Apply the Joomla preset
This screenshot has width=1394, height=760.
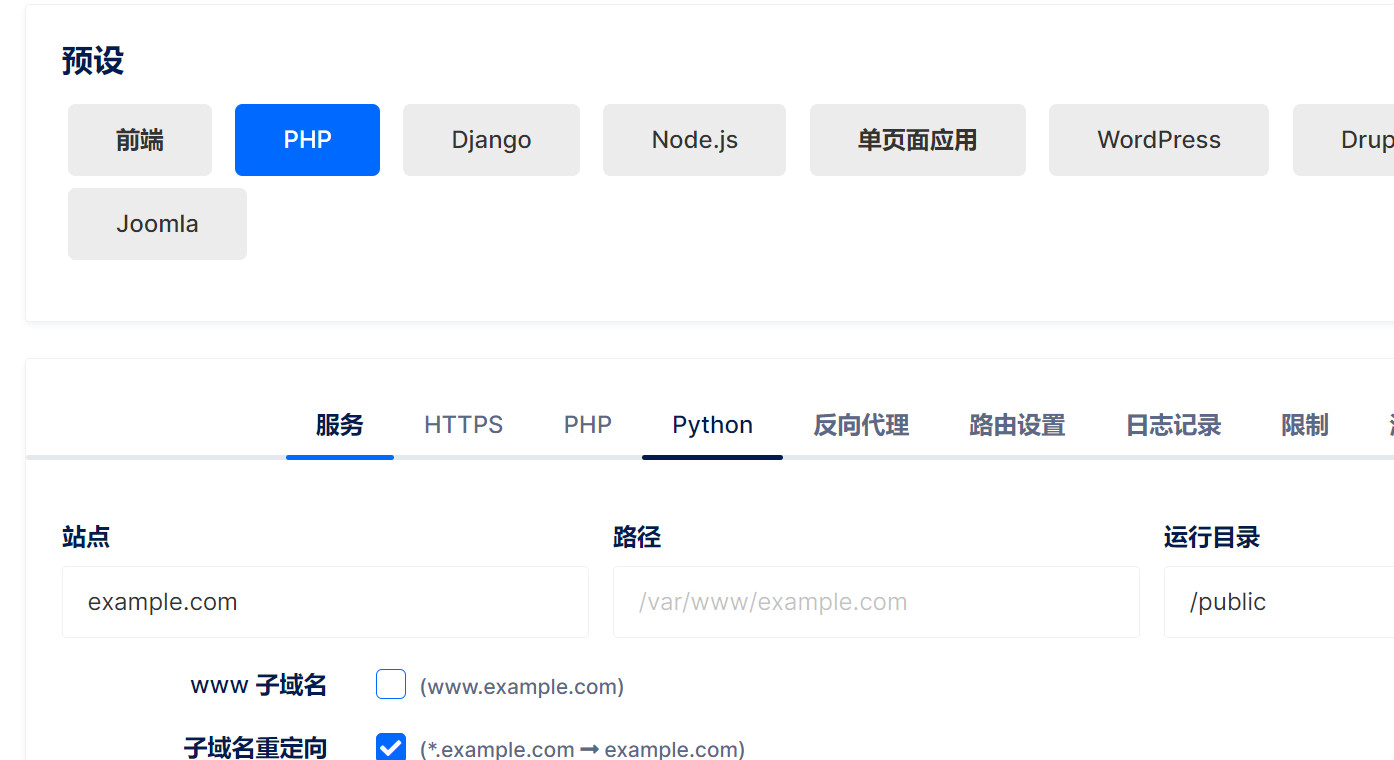(x=157, y=224)
